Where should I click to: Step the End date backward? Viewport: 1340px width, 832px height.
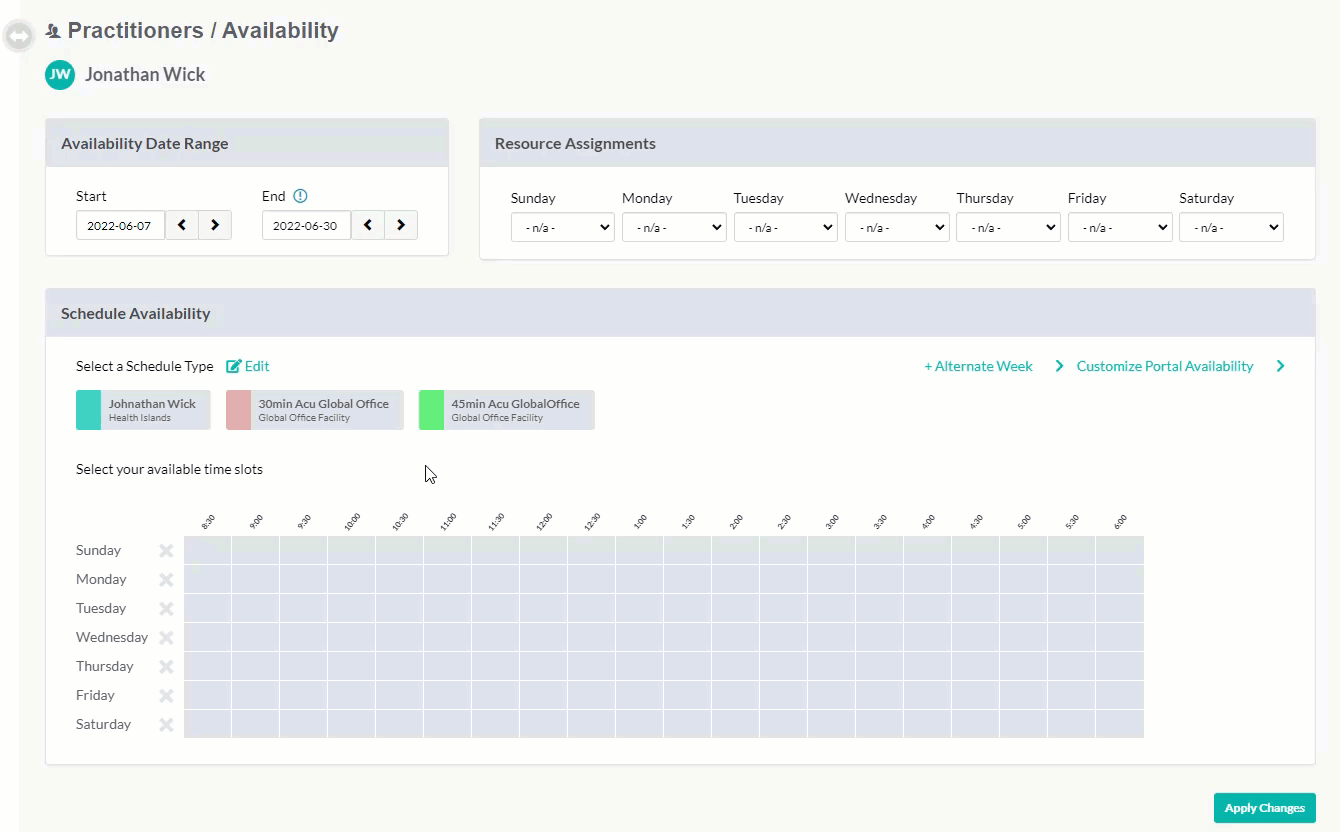[x=368, y=225]
